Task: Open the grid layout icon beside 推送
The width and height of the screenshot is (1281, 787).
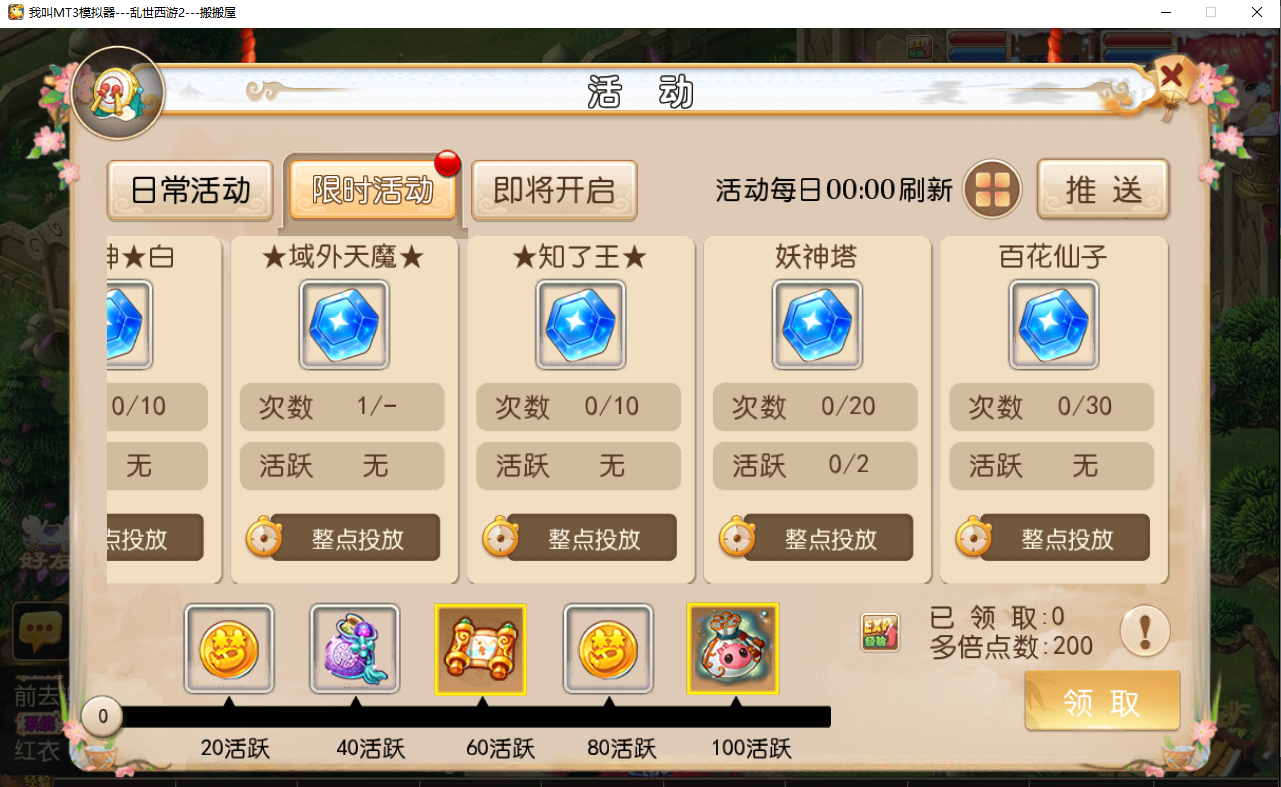Action: pos(992,189)
